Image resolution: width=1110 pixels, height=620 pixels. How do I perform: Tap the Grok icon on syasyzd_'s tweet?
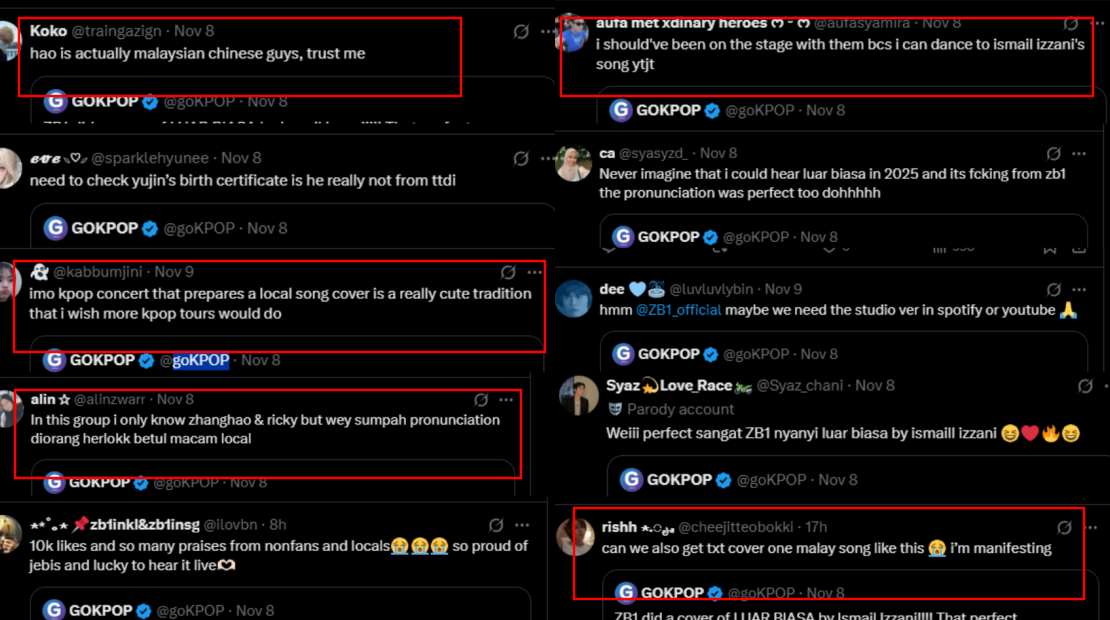[1053, 154]
